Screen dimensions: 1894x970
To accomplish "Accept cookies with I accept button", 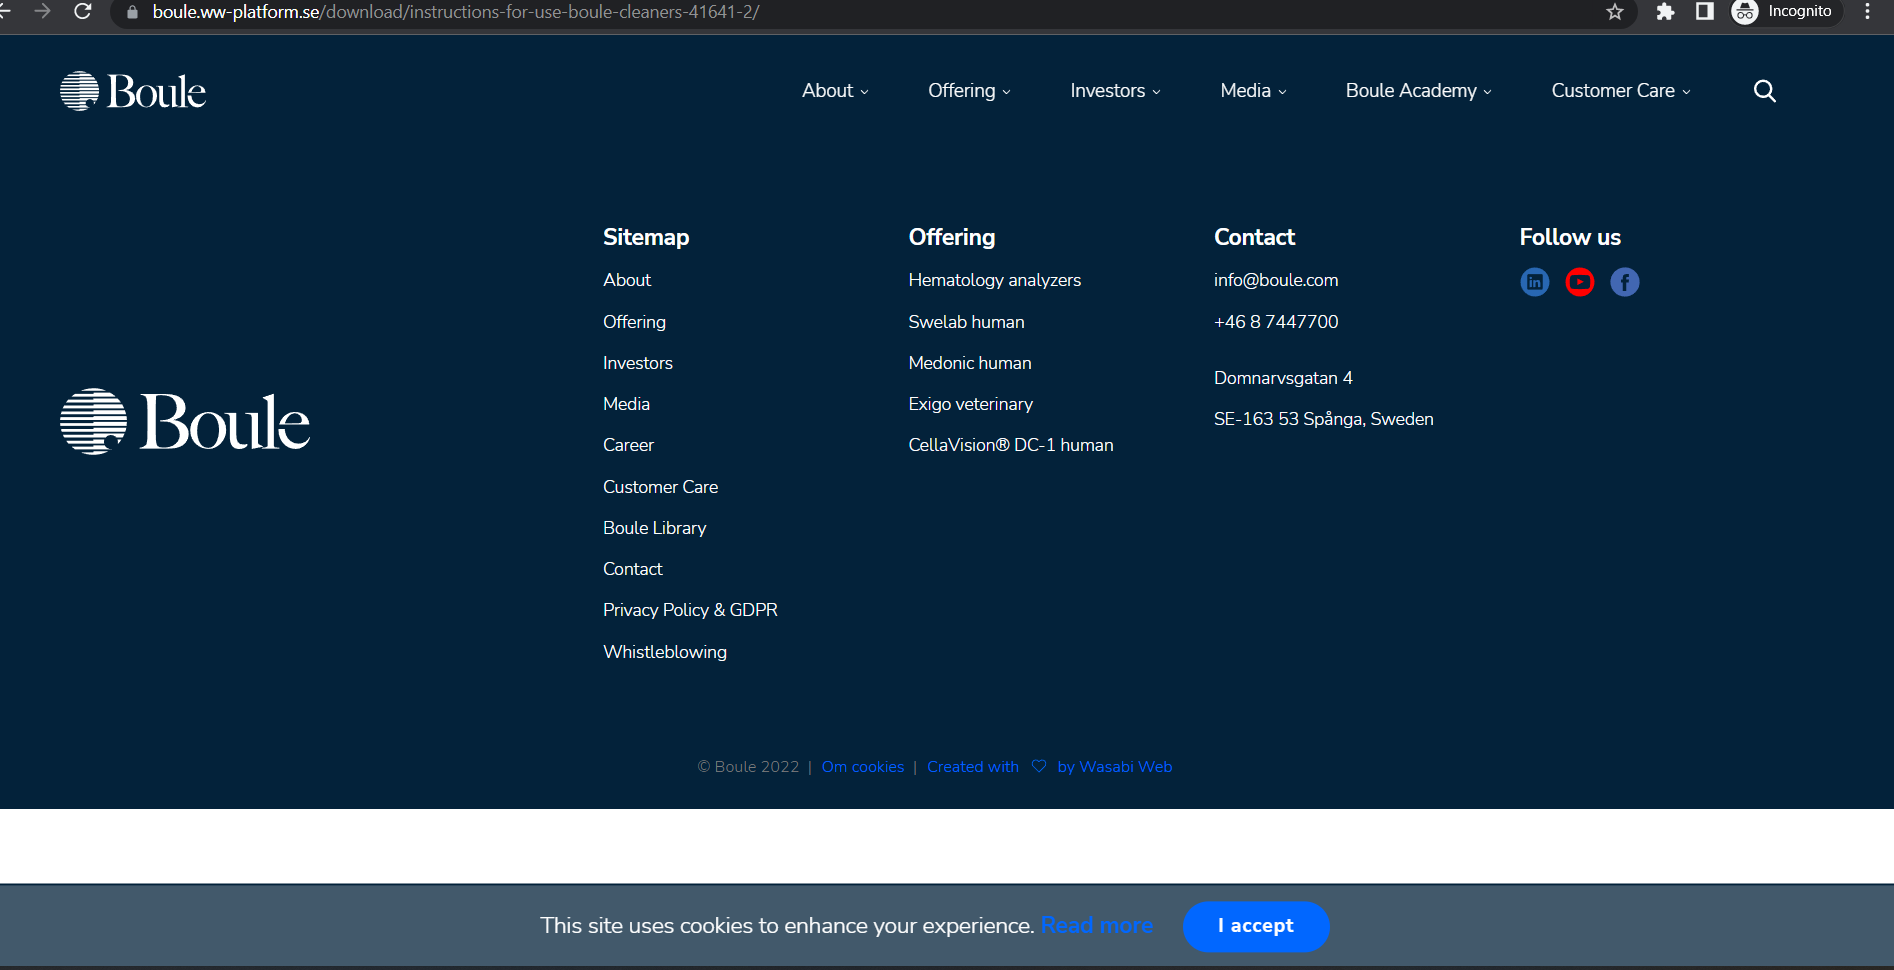I will click(1255, 926).
